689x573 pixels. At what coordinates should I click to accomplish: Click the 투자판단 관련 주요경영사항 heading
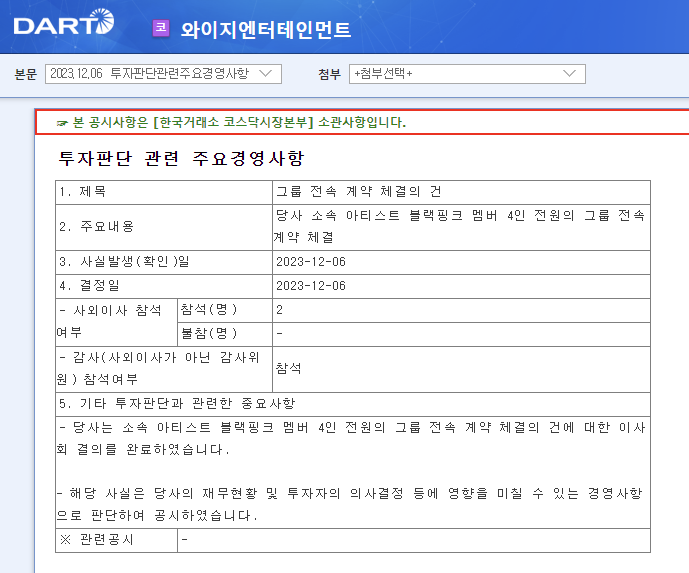click(x=181, y=158)
